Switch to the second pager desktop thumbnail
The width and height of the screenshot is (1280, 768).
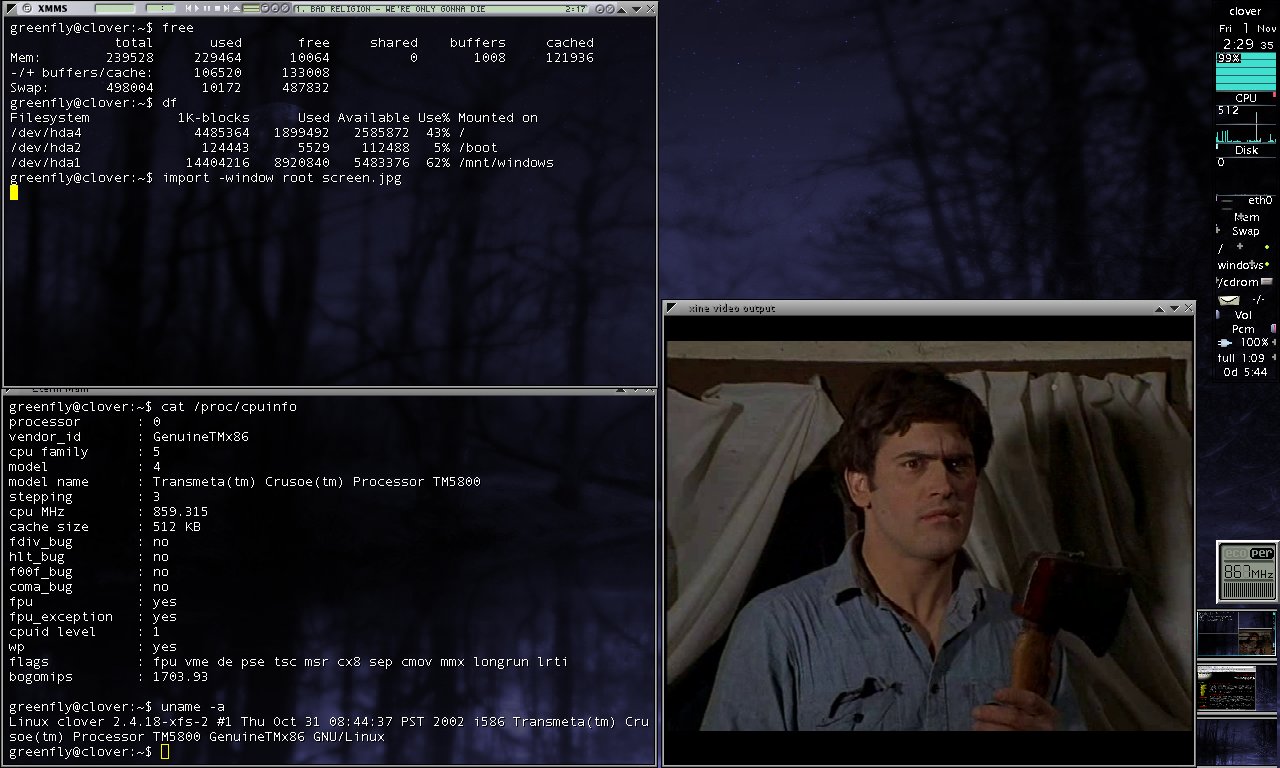1237,687
